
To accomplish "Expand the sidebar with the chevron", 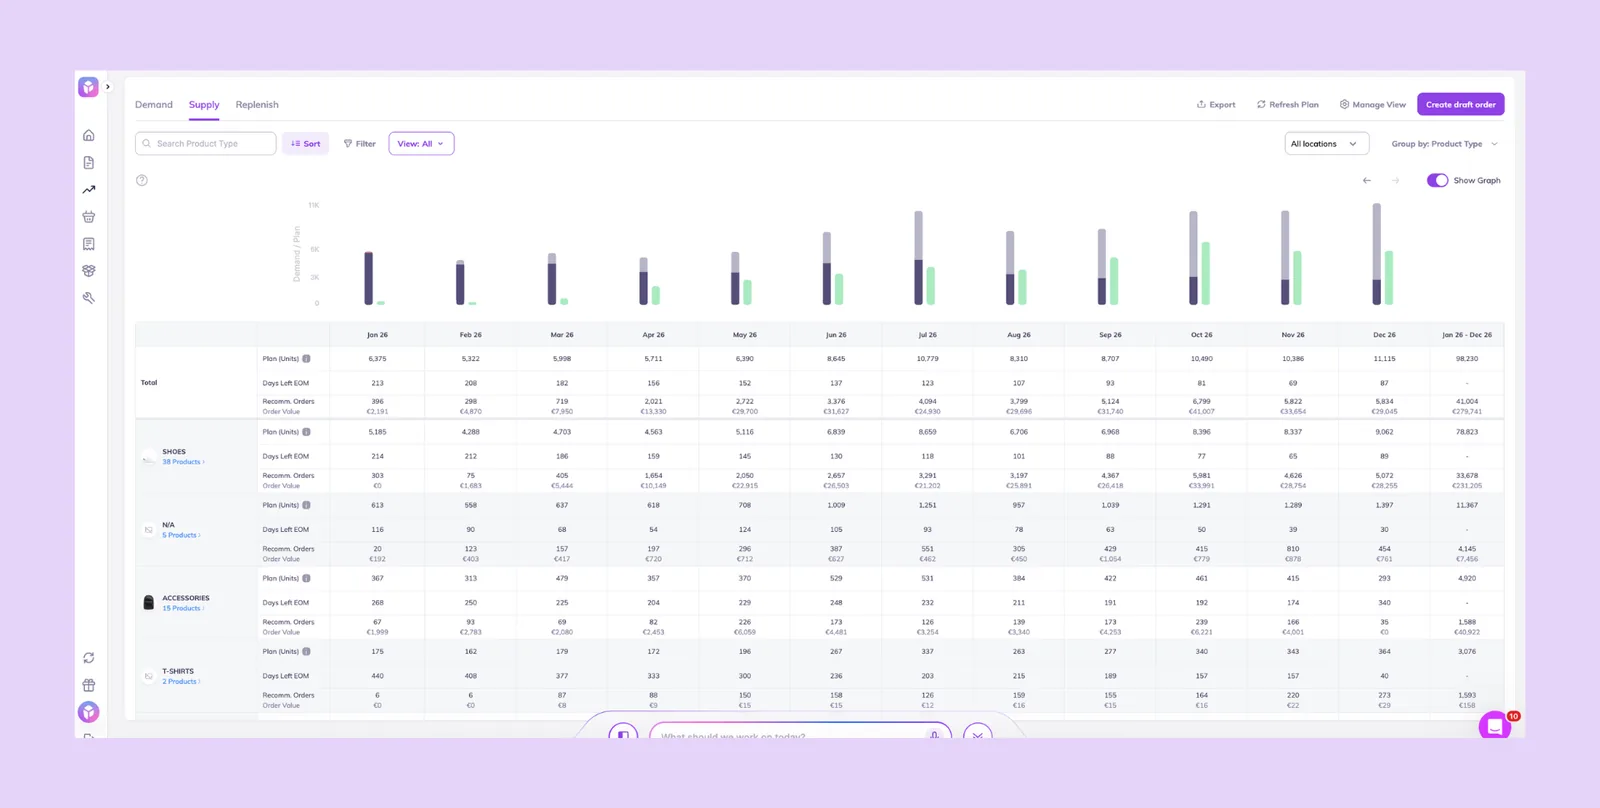I will click(108, 87).
